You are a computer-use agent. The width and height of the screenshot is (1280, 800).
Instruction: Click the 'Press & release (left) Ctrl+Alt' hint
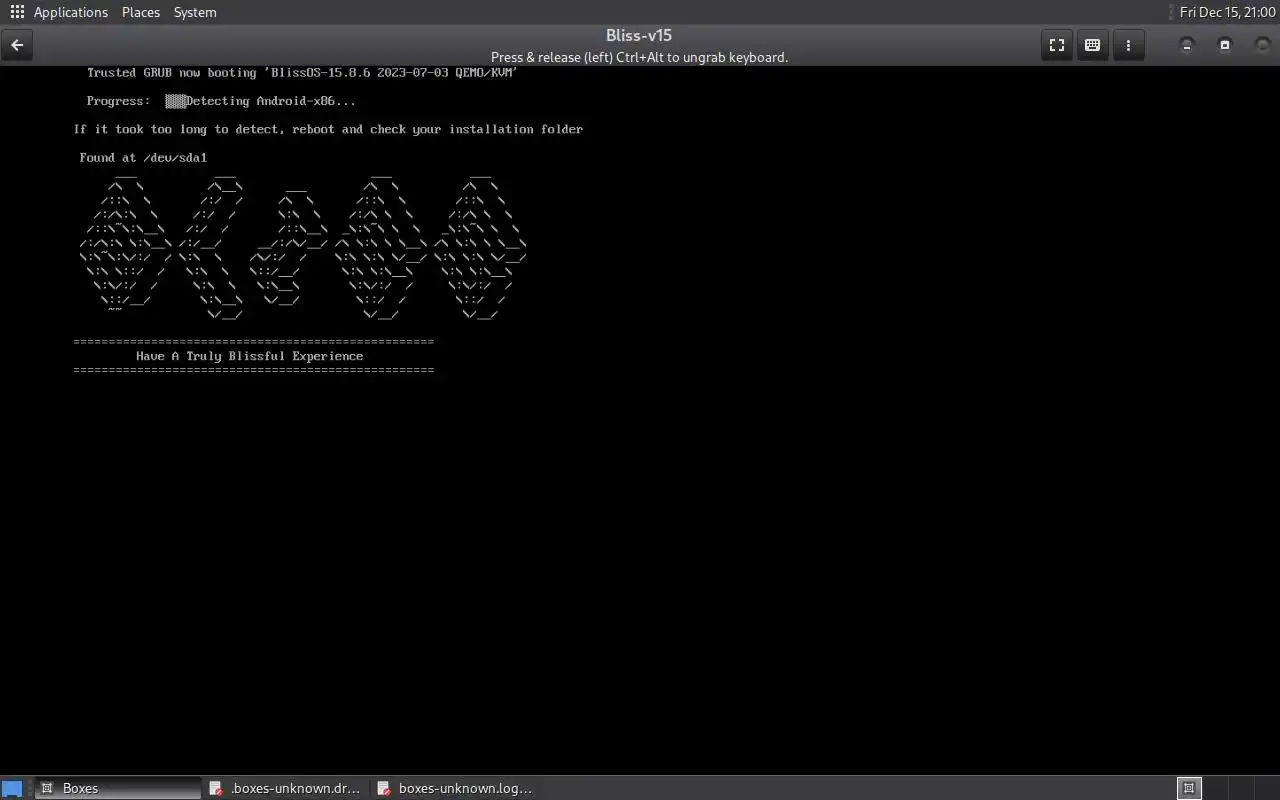point(639,58)
